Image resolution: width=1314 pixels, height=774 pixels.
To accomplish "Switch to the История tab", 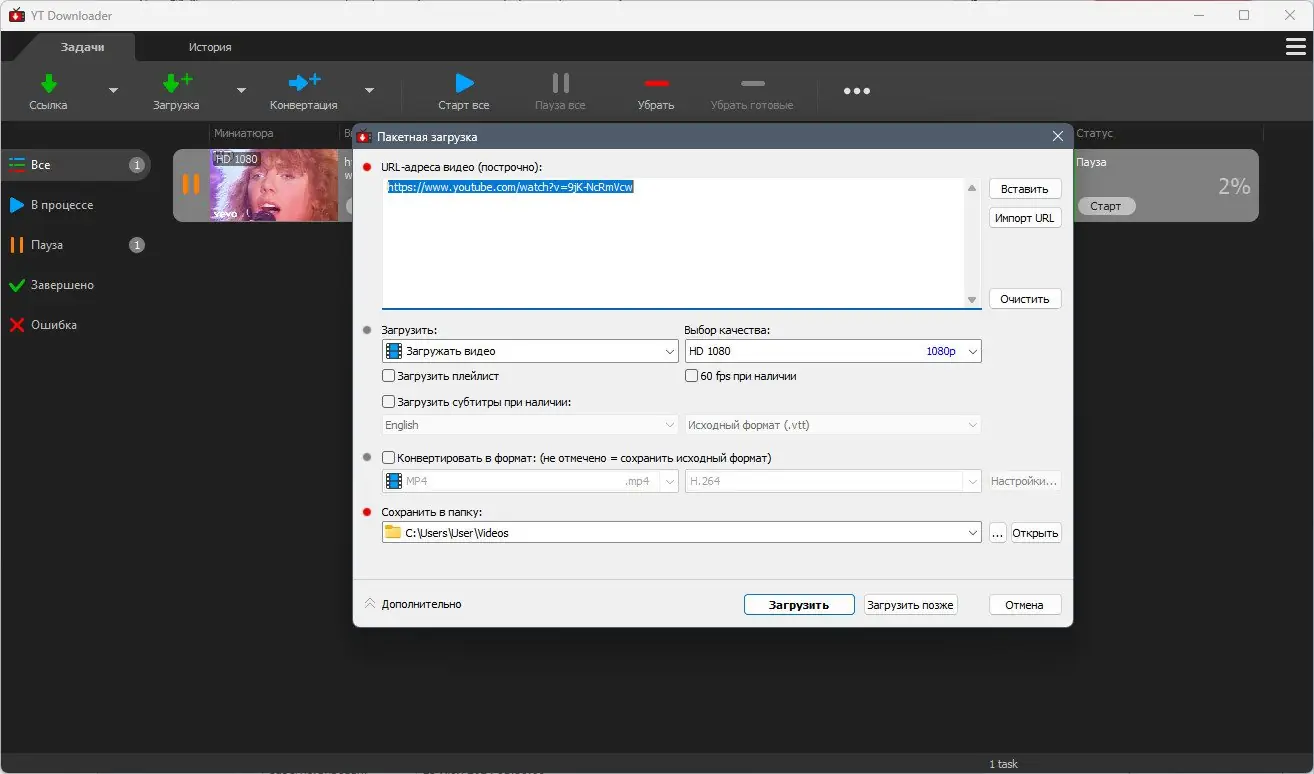I will click(210, 47).
